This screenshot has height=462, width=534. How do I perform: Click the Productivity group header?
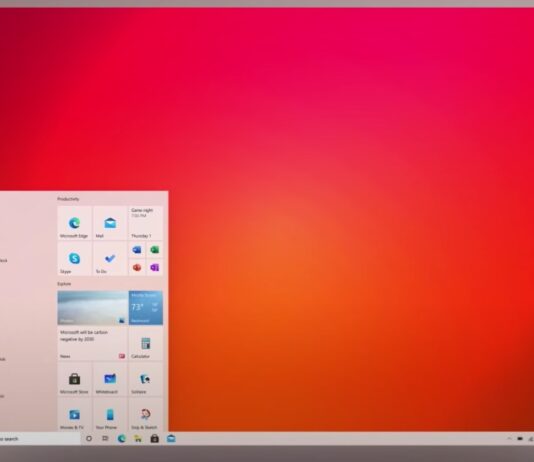pos(68,199)
